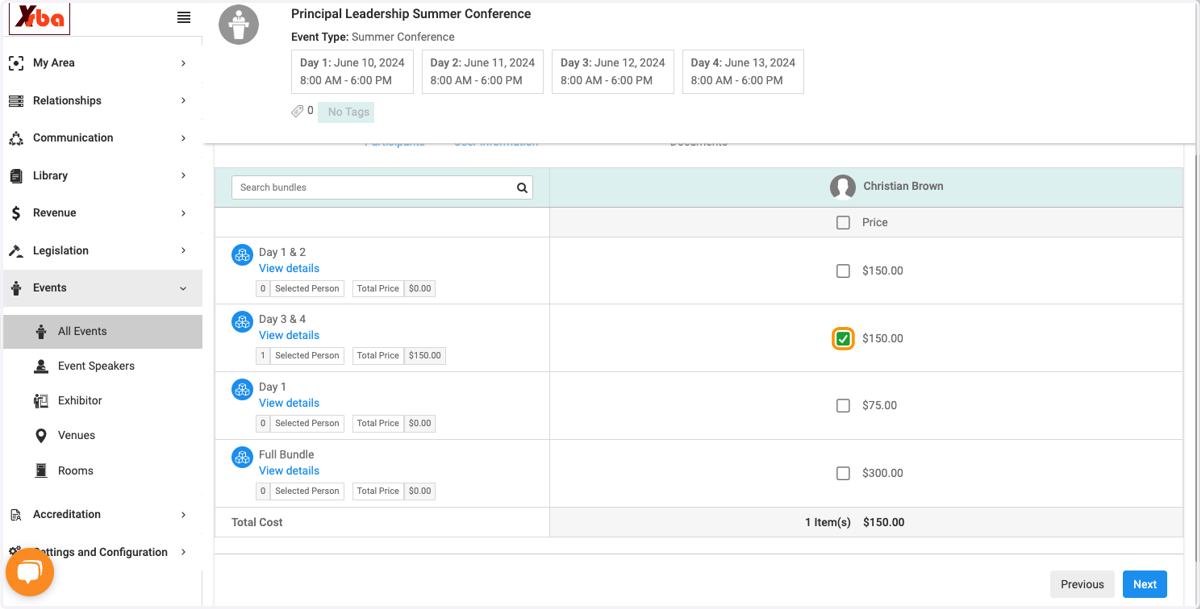
Task: Click the hamburger menu icon
Action: (x=184, y=17)
